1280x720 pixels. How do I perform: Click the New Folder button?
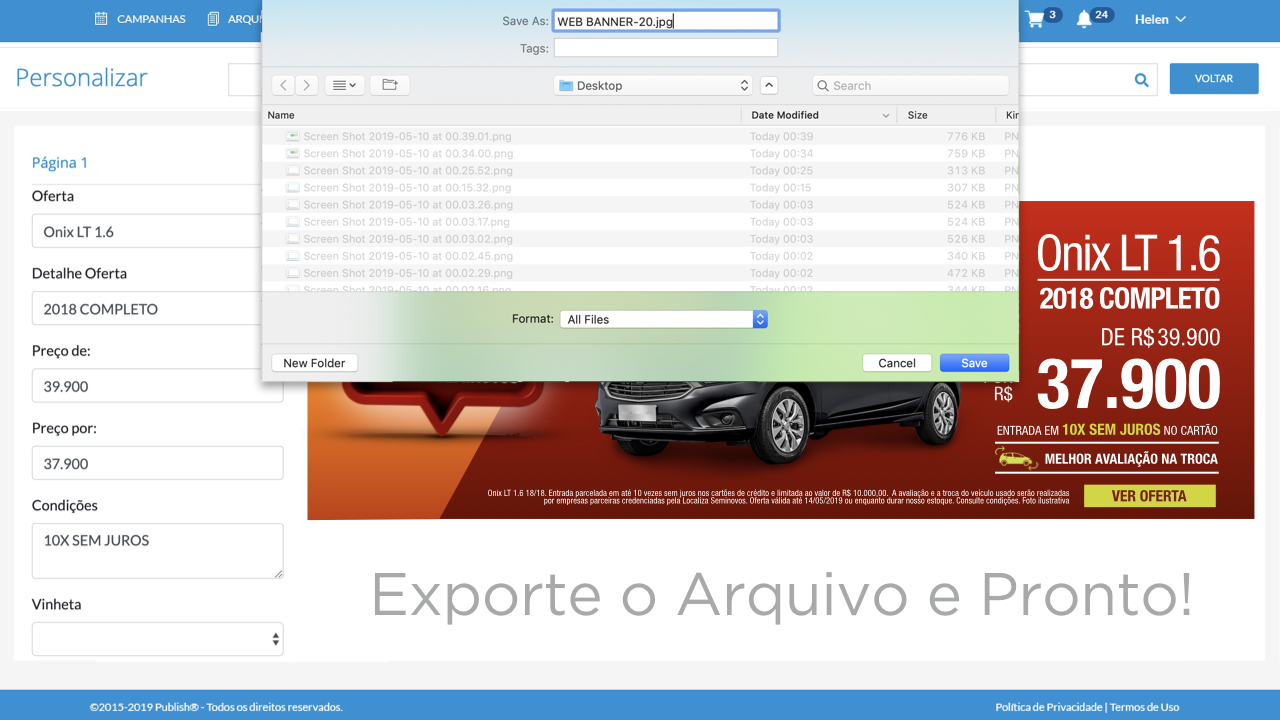pos(314,363)
